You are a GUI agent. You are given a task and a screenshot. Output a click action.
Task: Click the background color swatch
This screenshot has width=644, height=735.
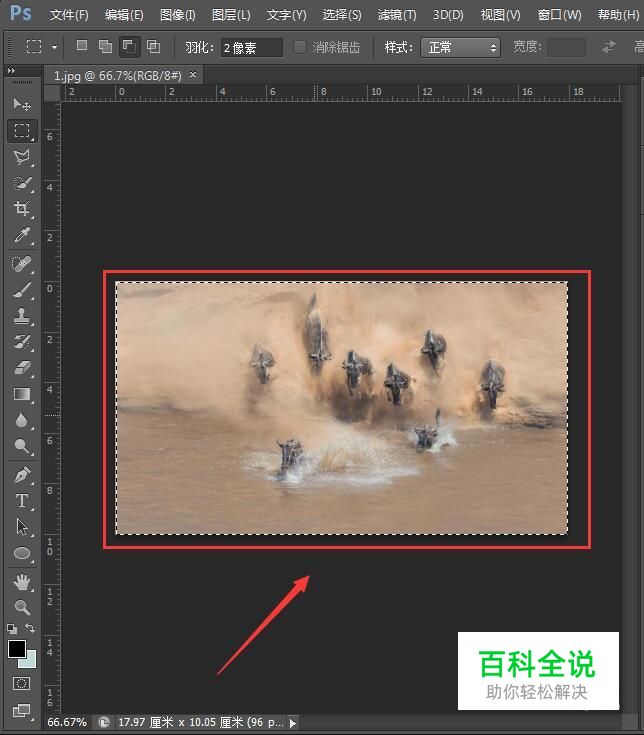(30, 661)
